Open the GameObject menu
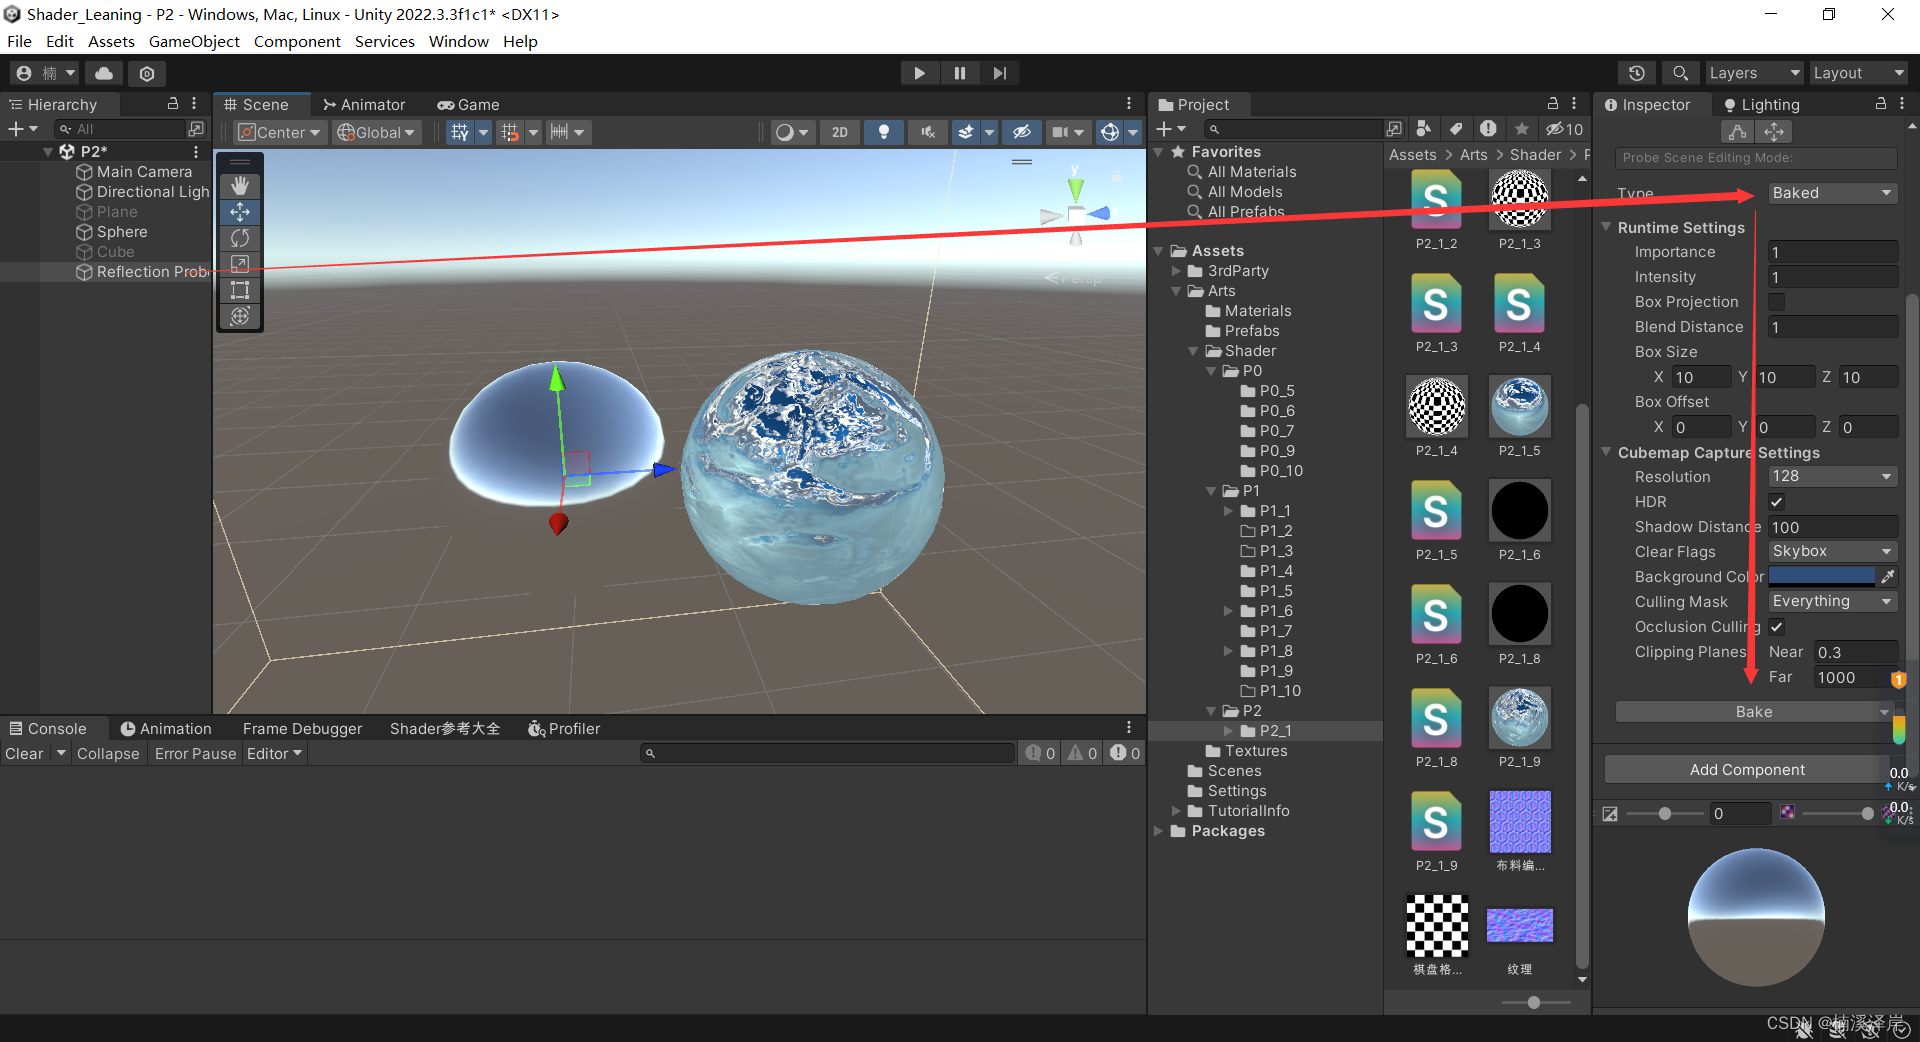The image size is (1920, 1042). [194, 41]
